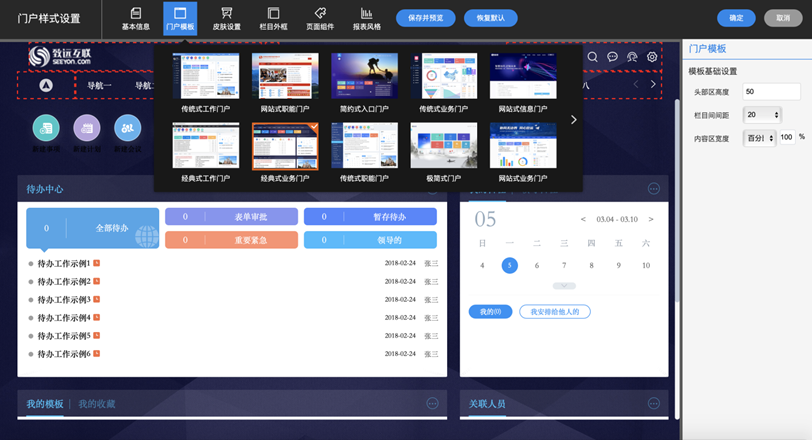Open the 栏目外框 frame settings

[x=273, y=18]
